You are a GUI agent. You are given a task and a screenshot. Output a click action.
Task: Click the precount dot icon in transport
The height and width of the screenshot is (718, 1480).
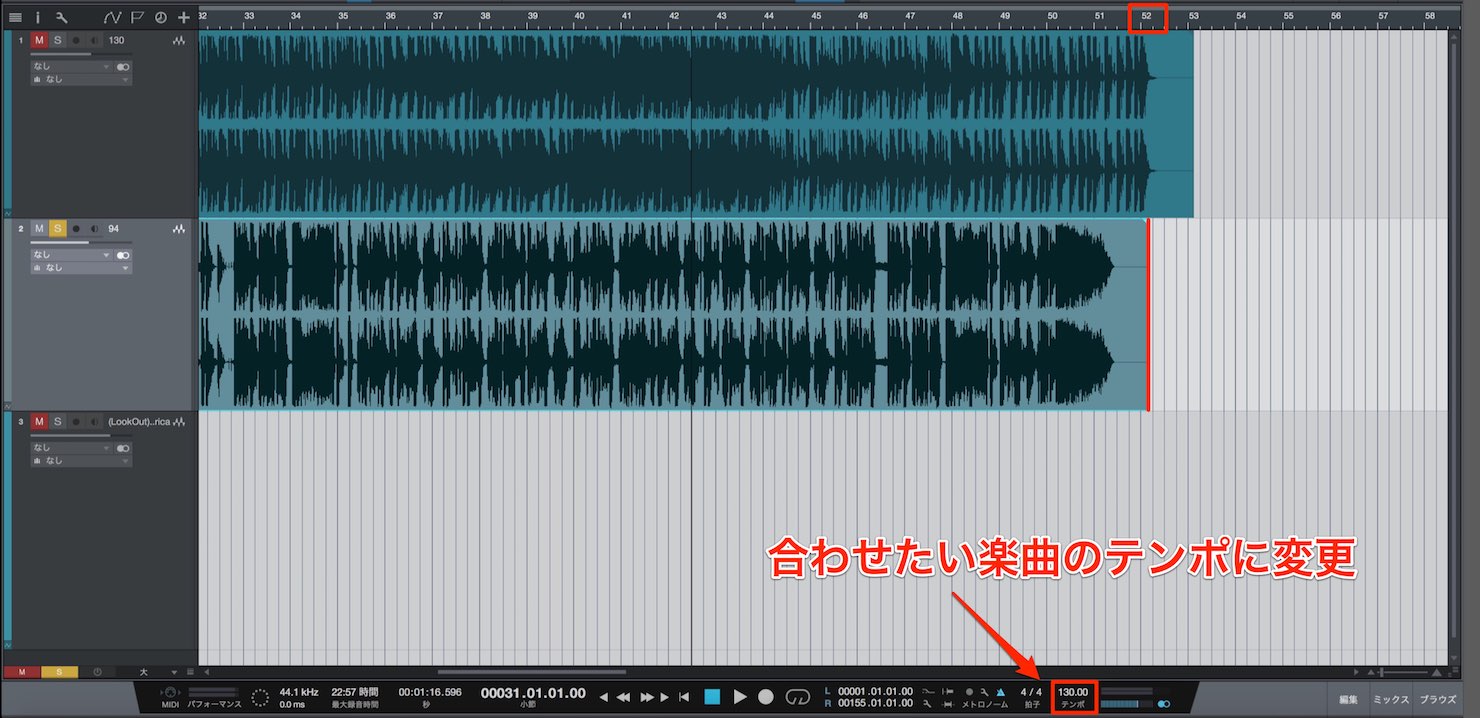click(x=969, y=692)
